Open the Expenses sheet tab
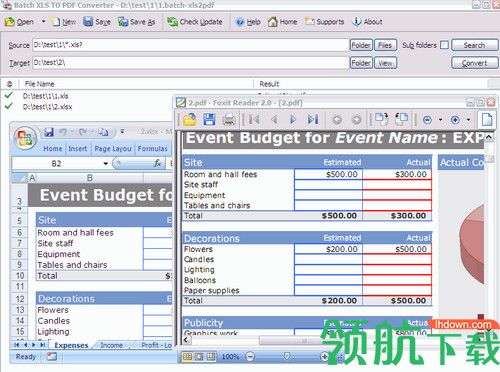Viewport: 500px width, 372px height. coord(71,345)
